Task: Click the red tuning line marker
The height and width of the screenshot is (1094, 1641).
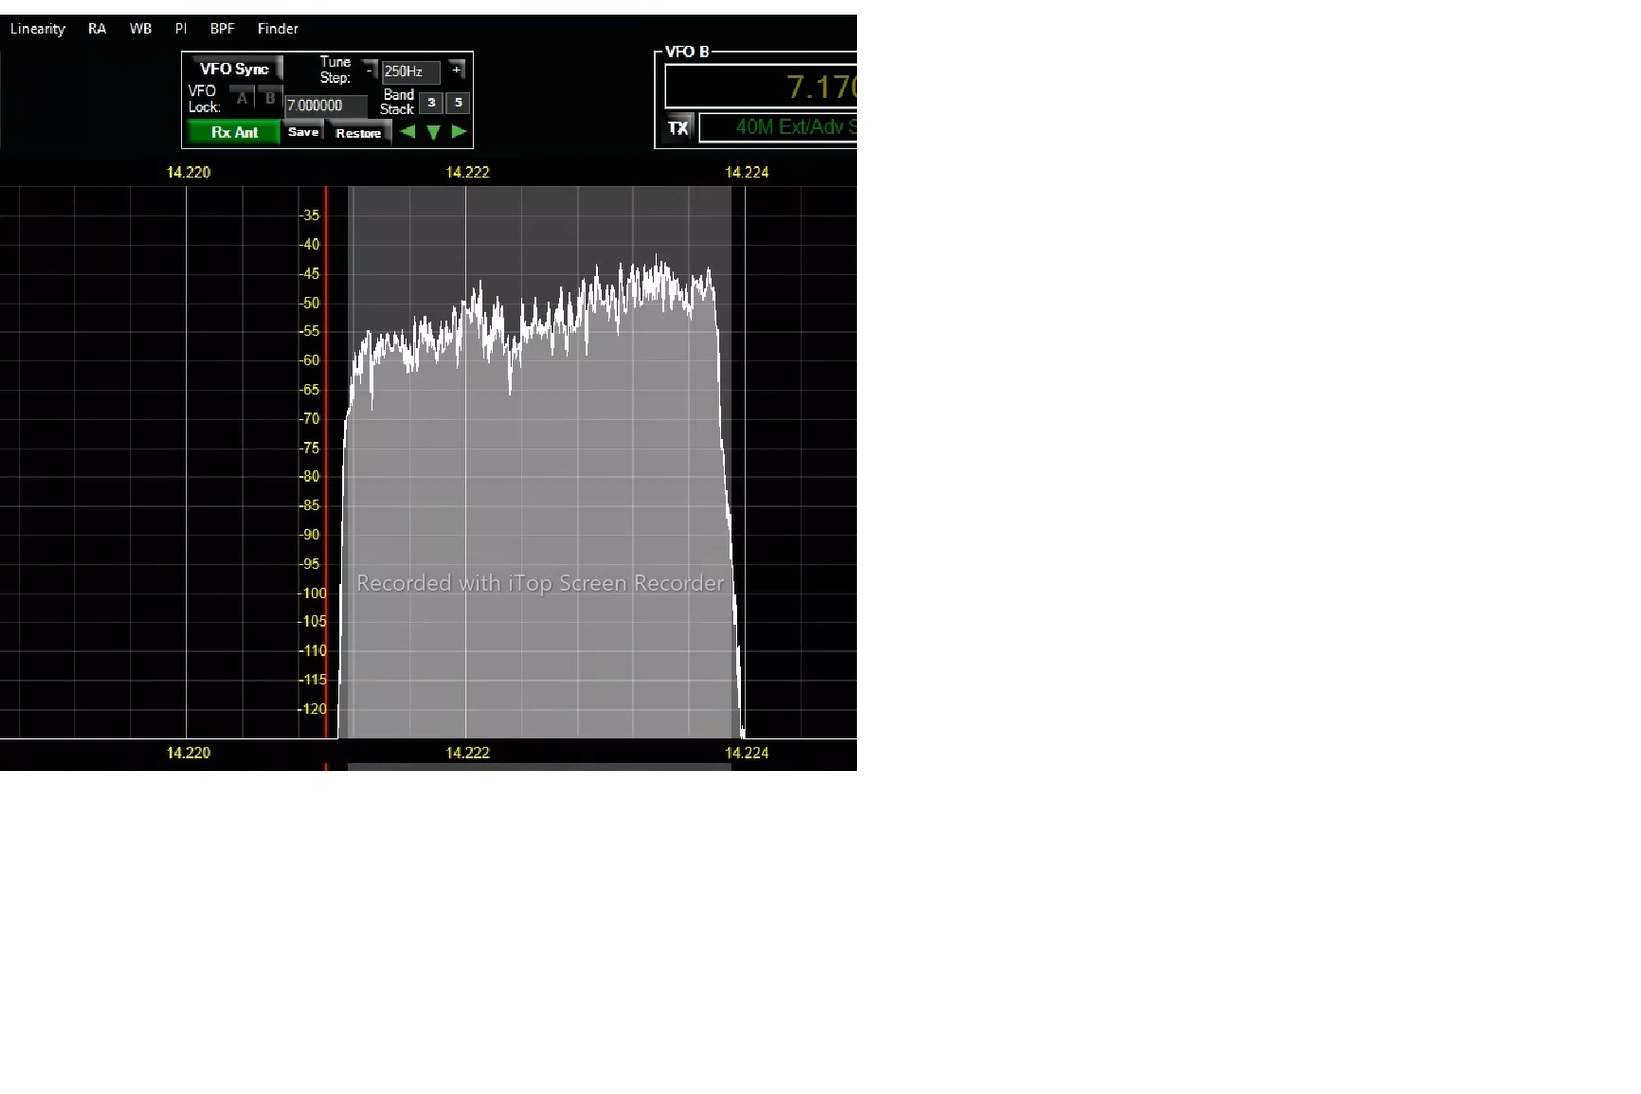Action: [x=326, y=460]
